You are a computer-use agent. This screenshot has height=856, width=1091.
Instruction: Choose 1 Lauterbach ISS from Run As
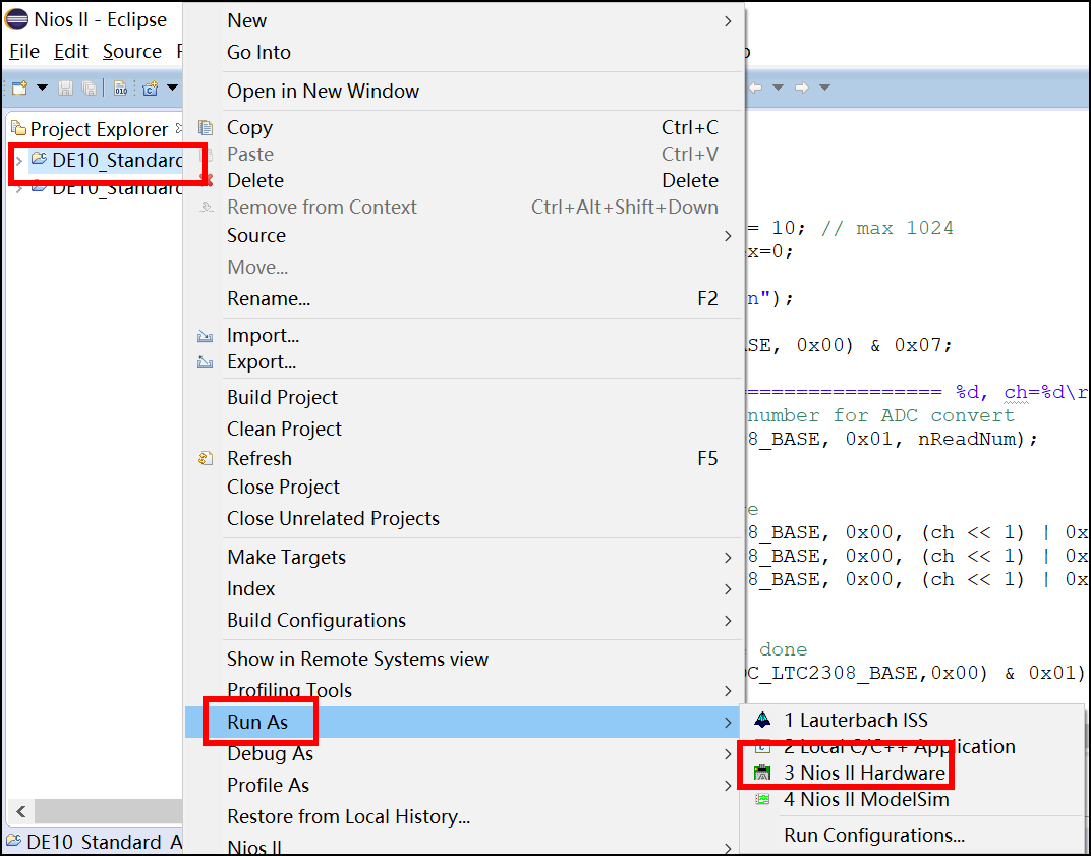pyautogui.click(x=911, y=720)
